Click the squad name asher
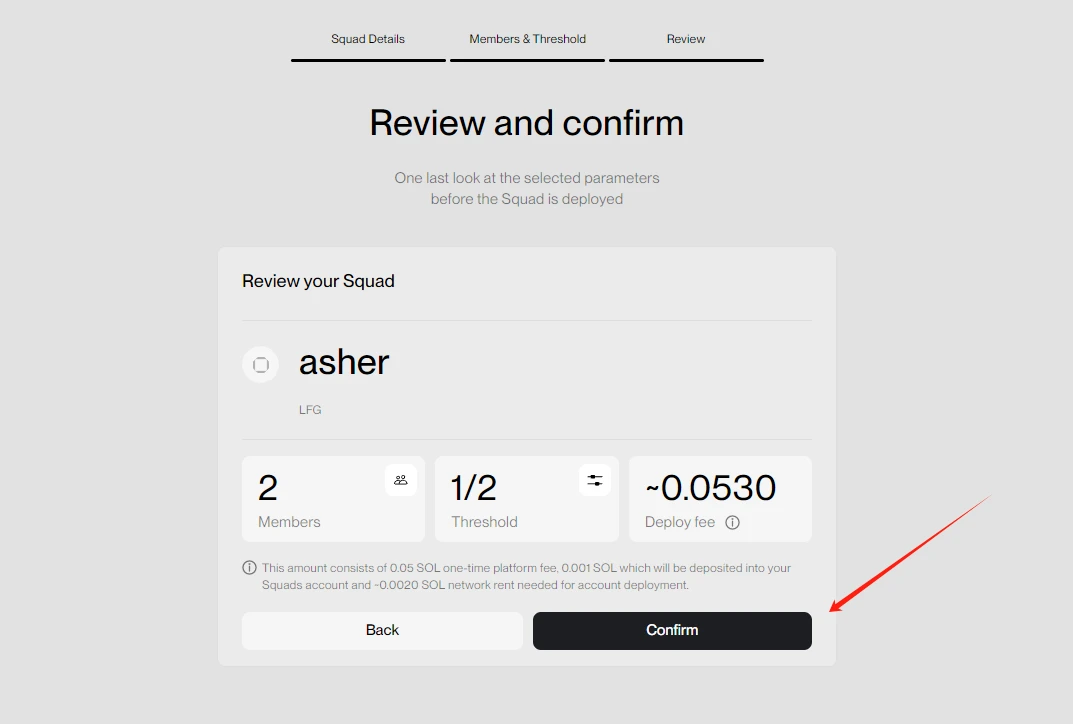 click(x=344, y=362)
